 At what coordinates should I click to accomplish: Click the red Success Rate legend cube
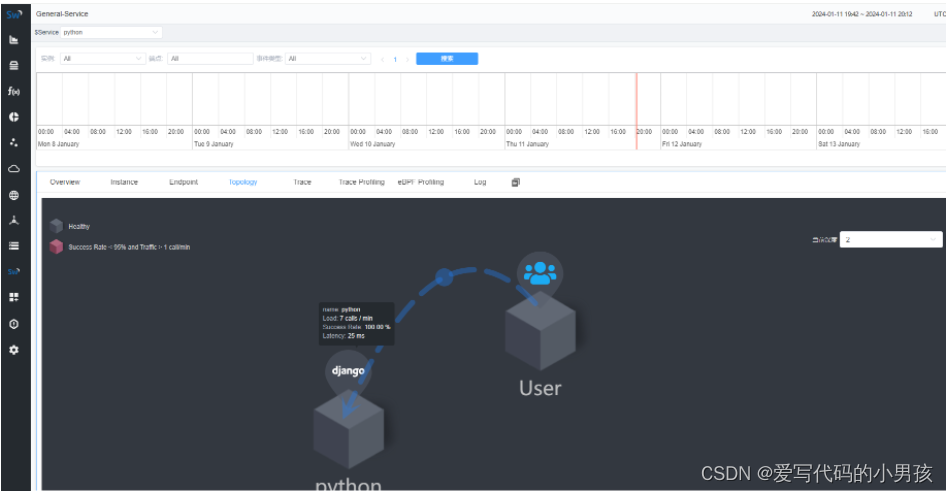point(56,247)
